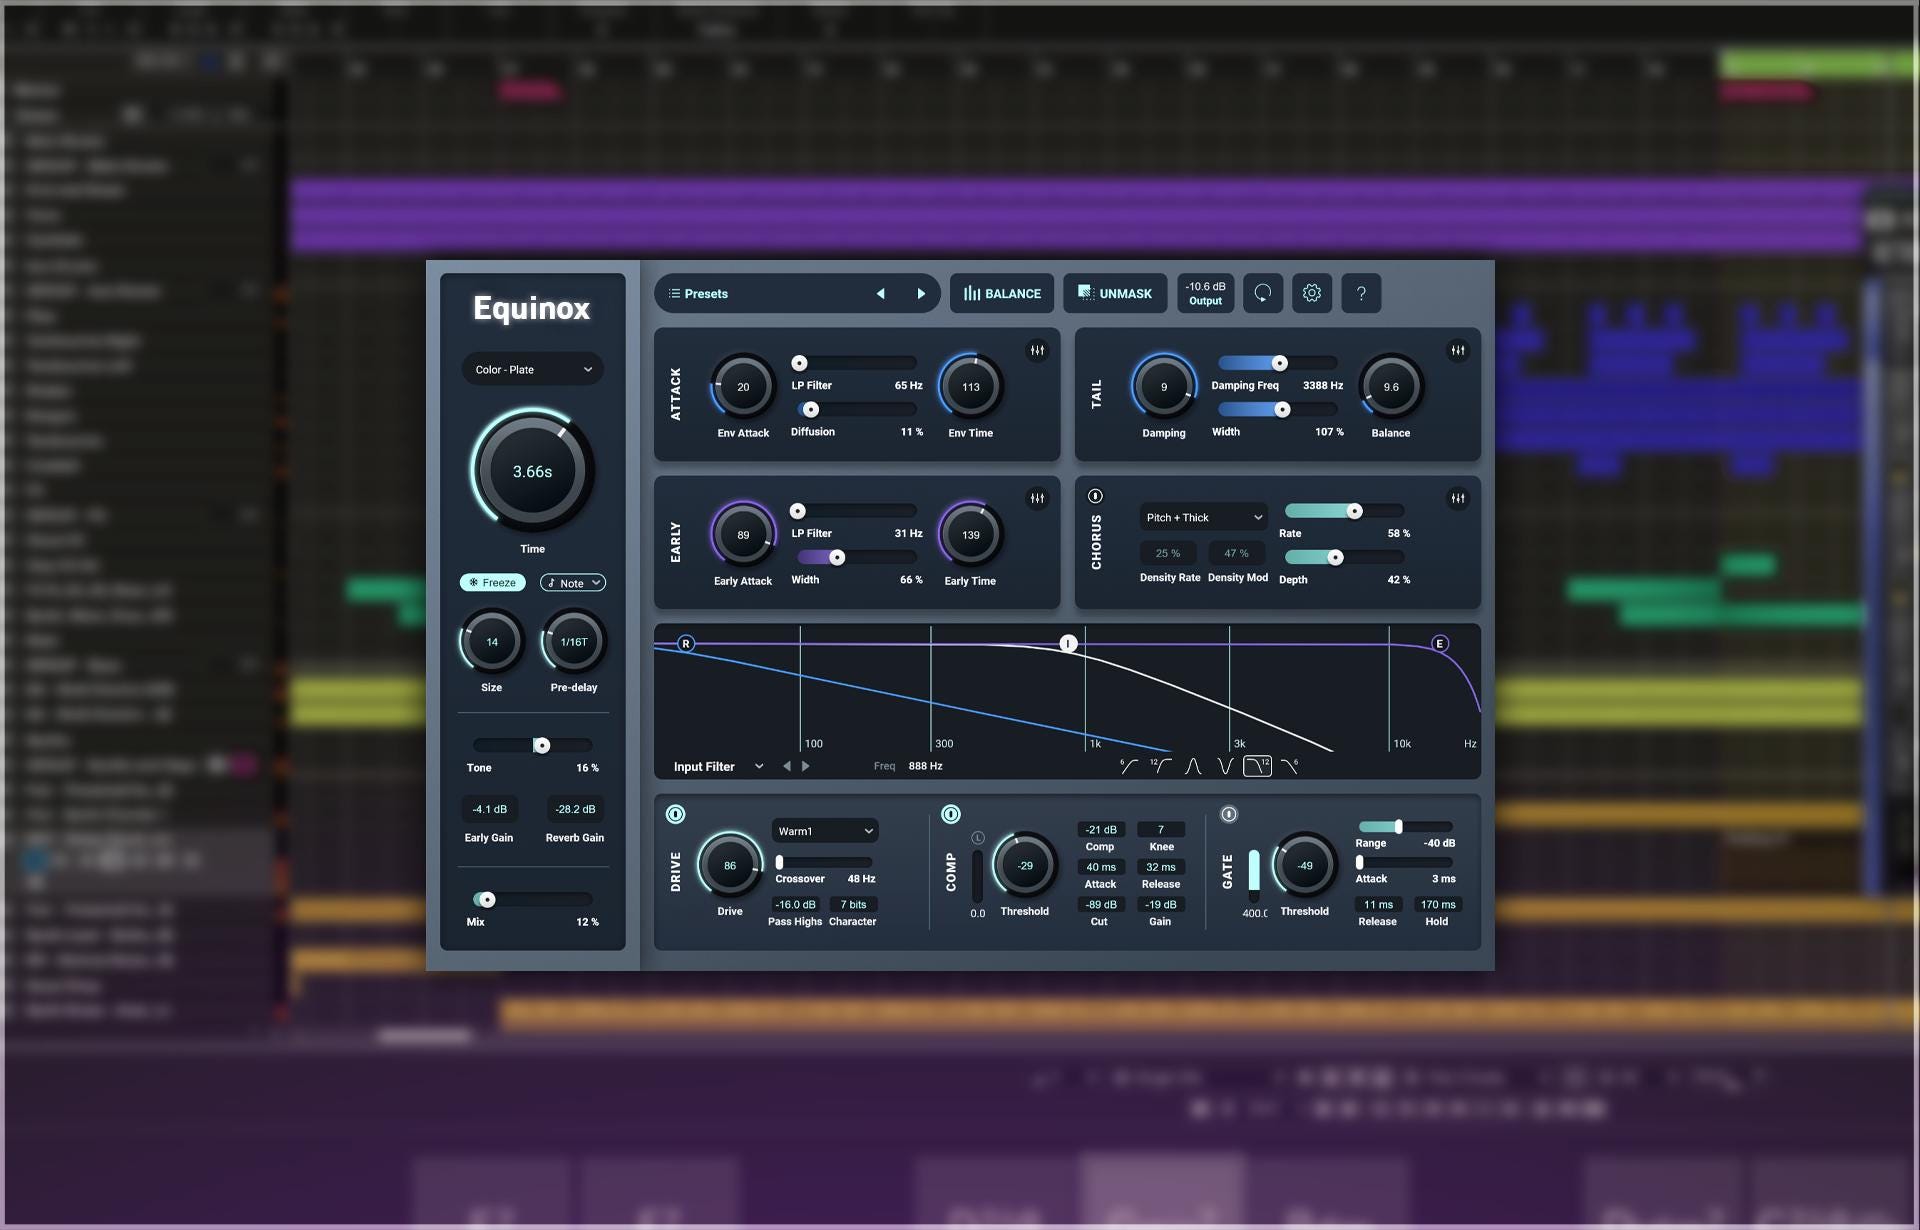This screenshot has height=1230, width=1920.
Task: Select the 12 dB high-pass filter shape
Action: tap(1161, 766)
